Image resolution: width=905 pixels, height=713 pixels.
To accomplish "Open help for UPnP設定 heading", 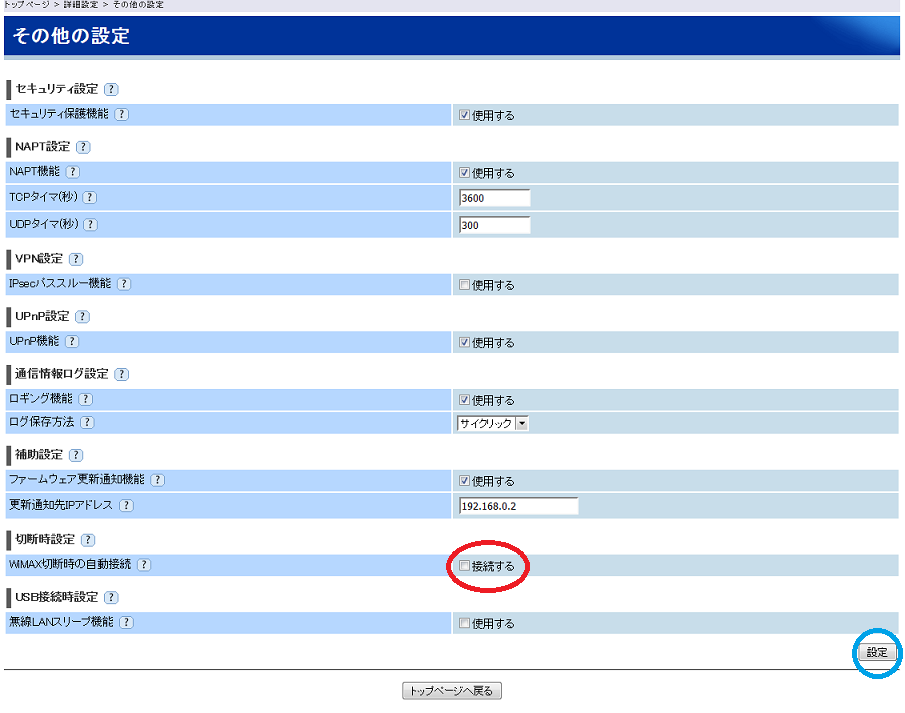I will tap(83, 316).
